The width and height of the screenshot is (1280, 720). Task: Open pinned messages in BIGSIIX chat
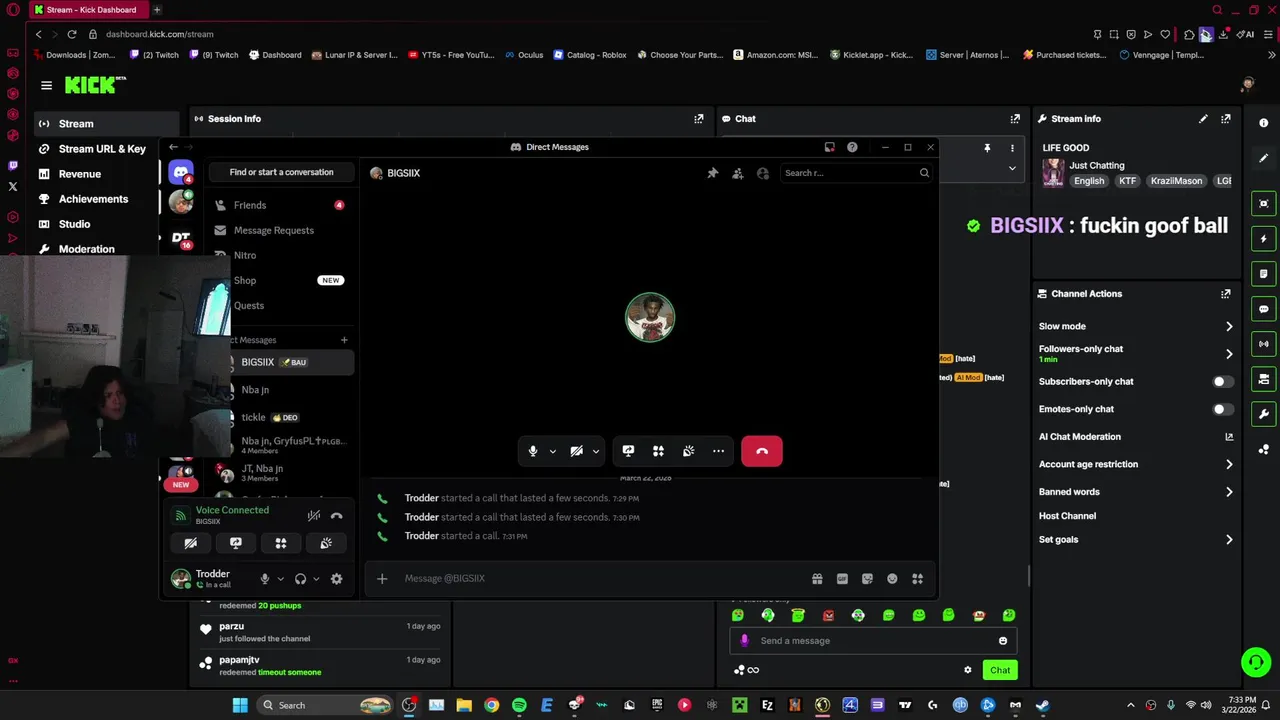(x=713, y=173)
